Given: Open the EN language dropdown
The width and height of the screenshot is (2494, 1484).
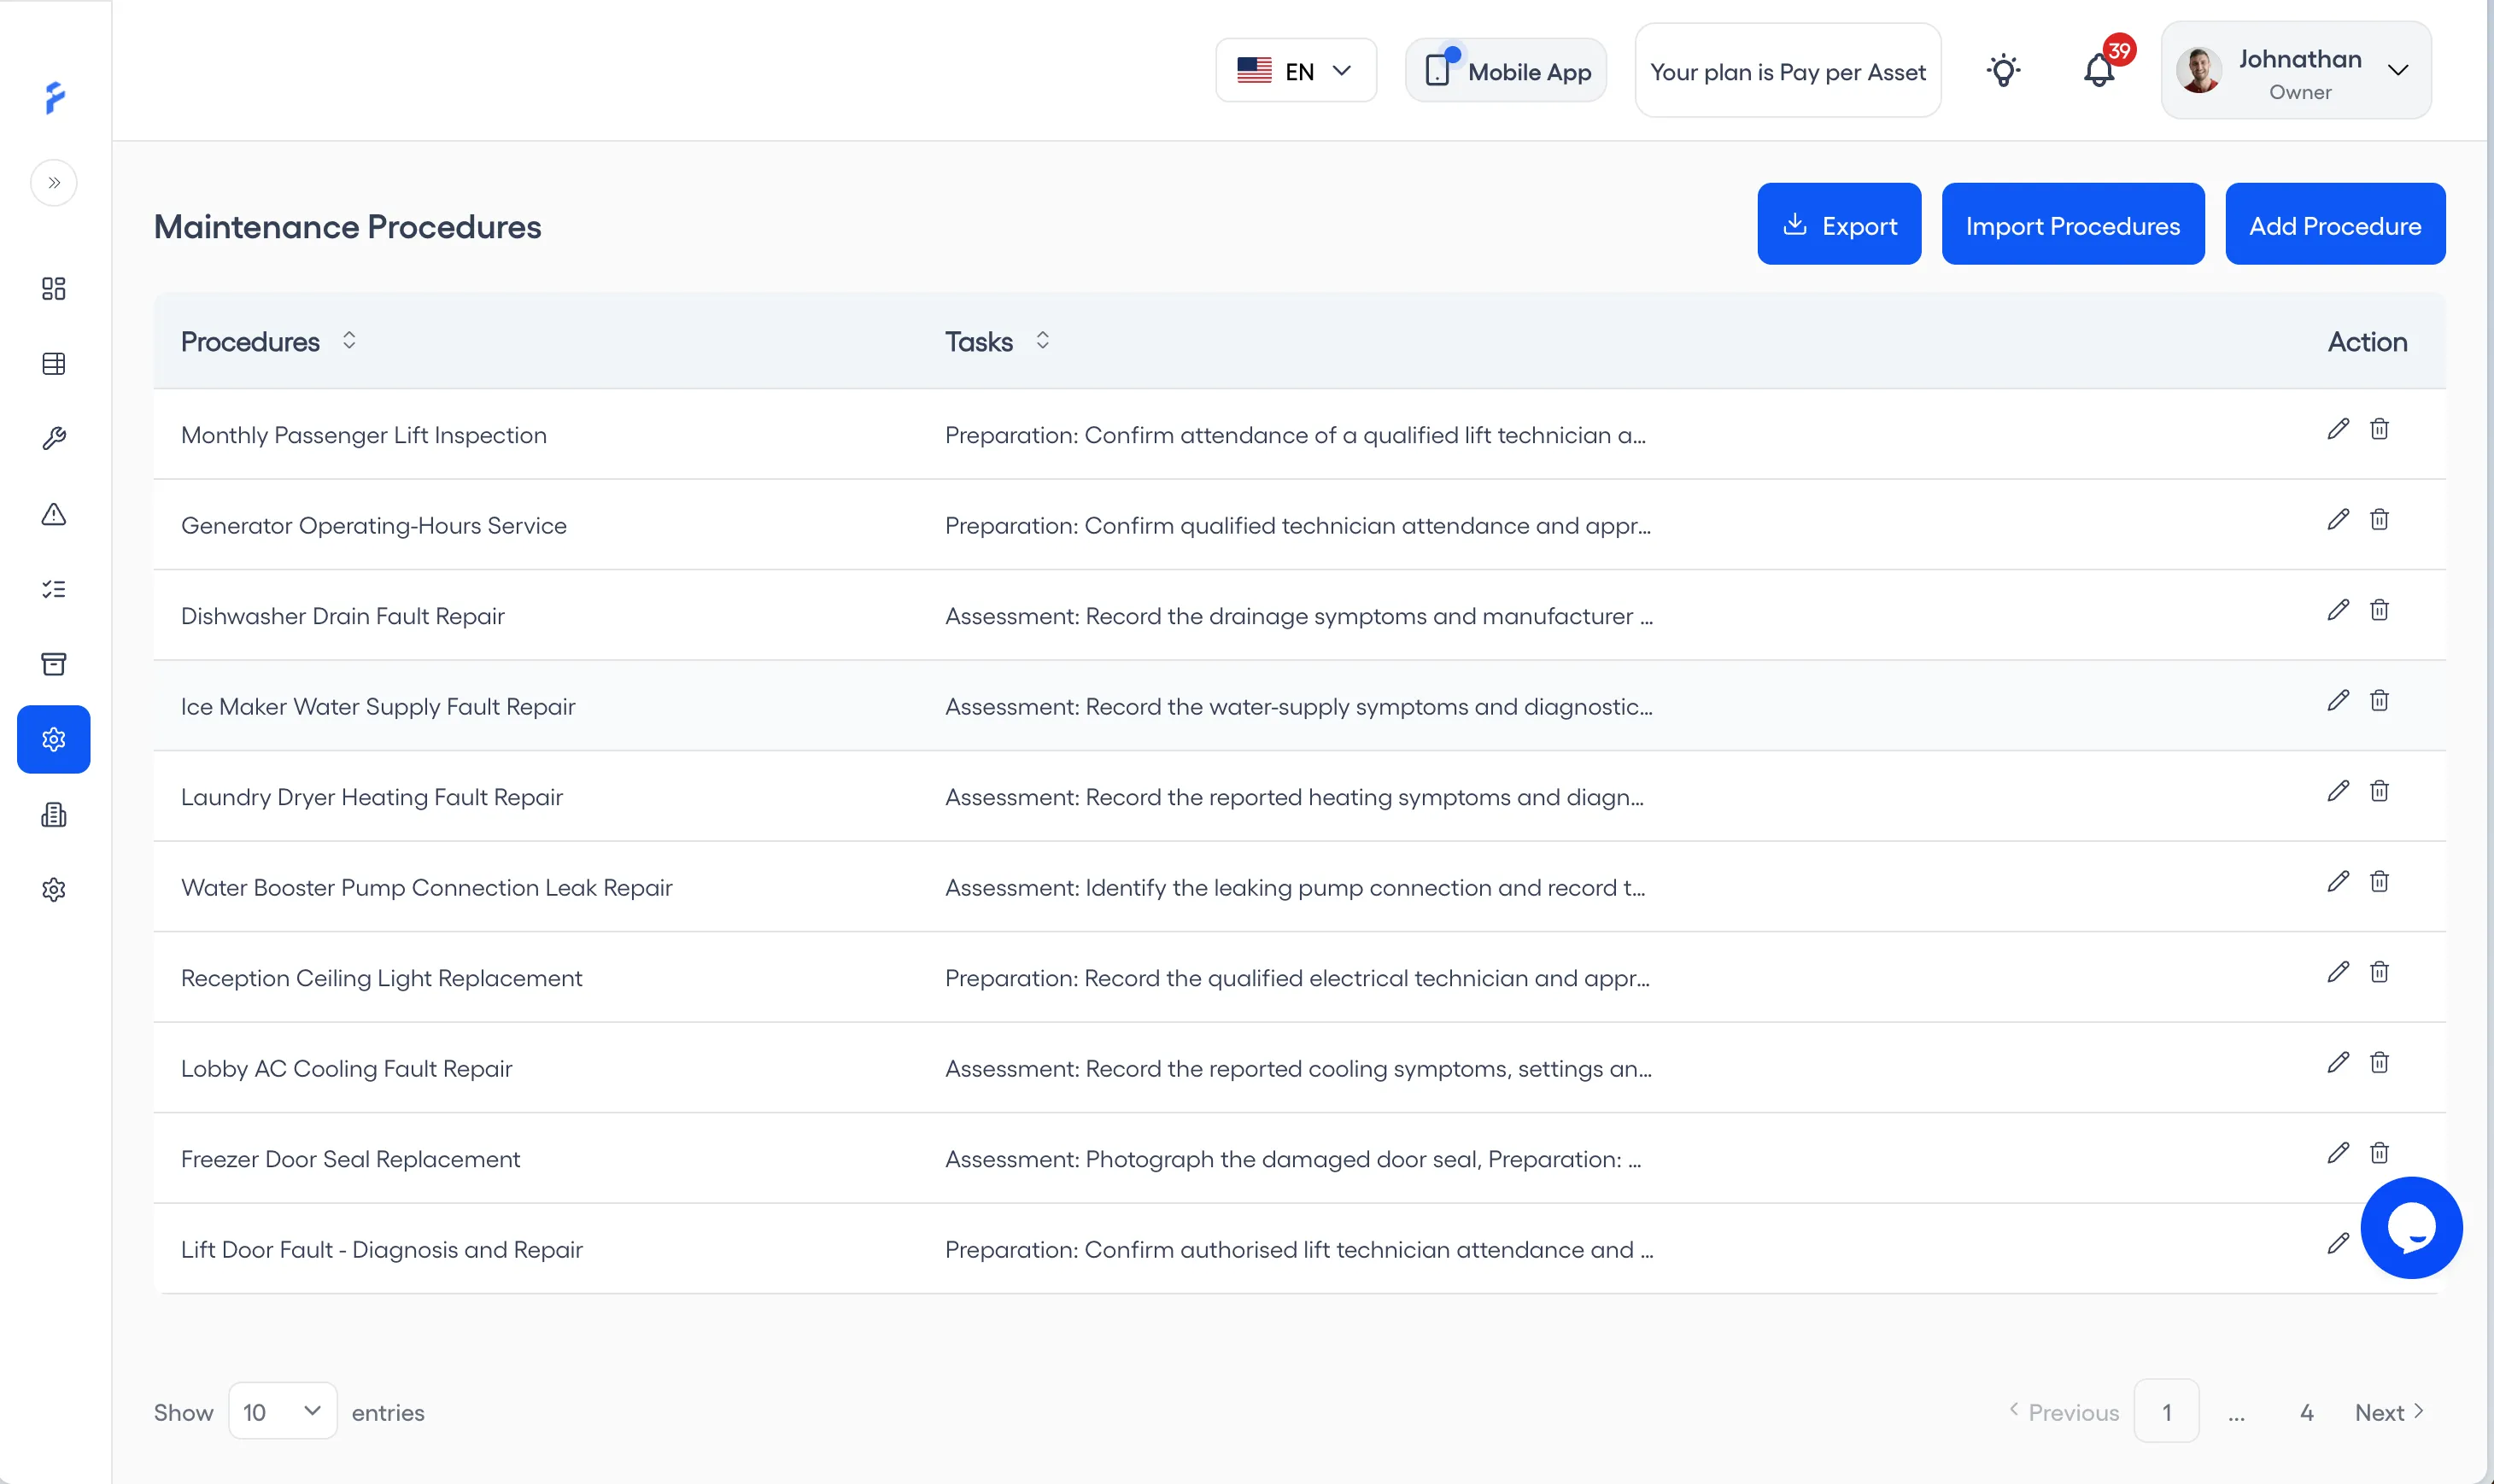Looking at the screenshot, I should [x=1296, y=71].
